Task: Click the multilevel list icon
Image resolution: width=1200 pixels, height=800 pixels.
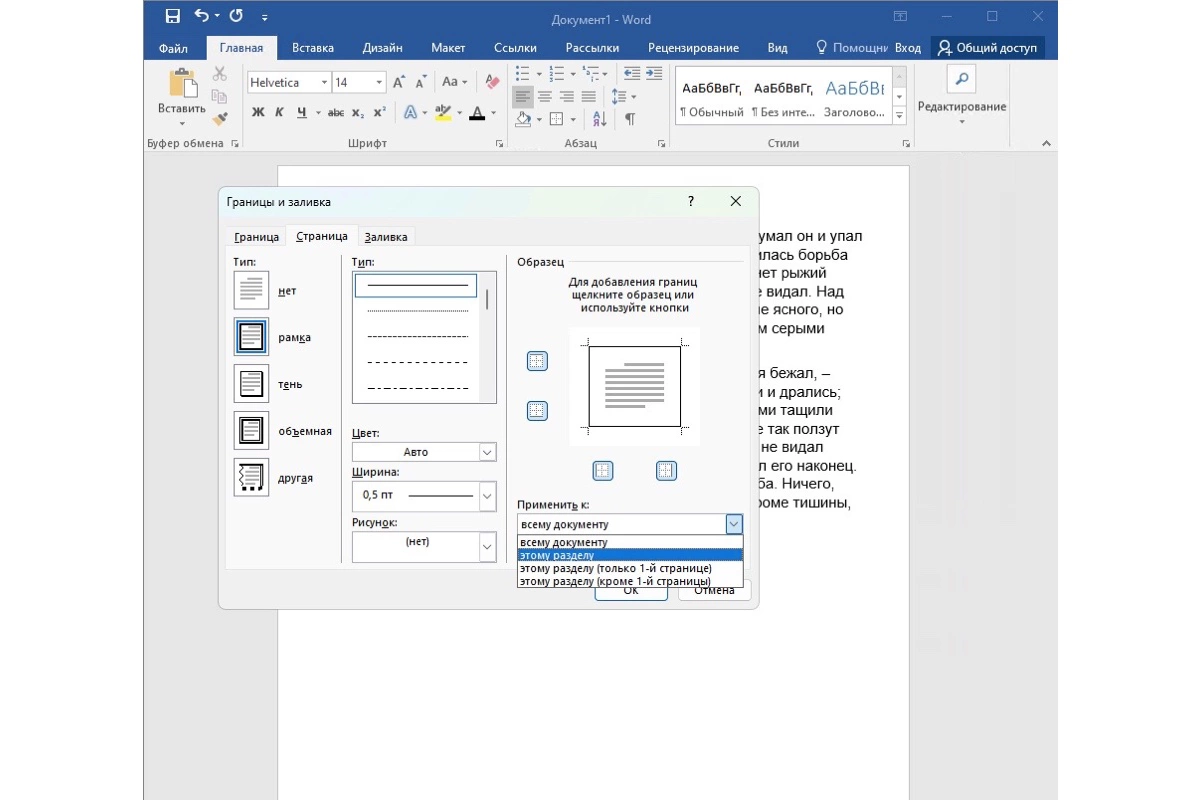Action: click(x=590, y=74)
